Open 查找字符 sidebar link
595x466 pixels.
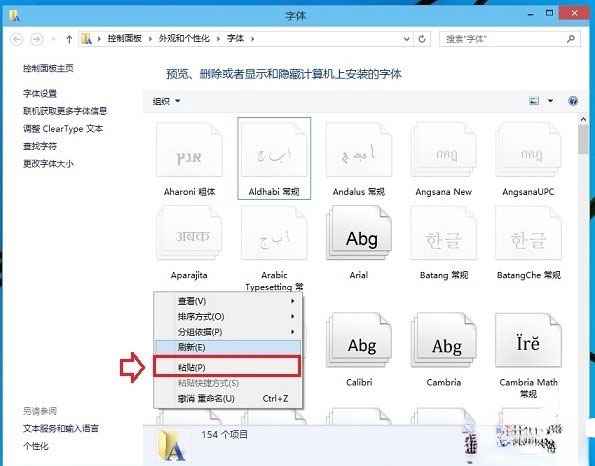coord(40,146)
